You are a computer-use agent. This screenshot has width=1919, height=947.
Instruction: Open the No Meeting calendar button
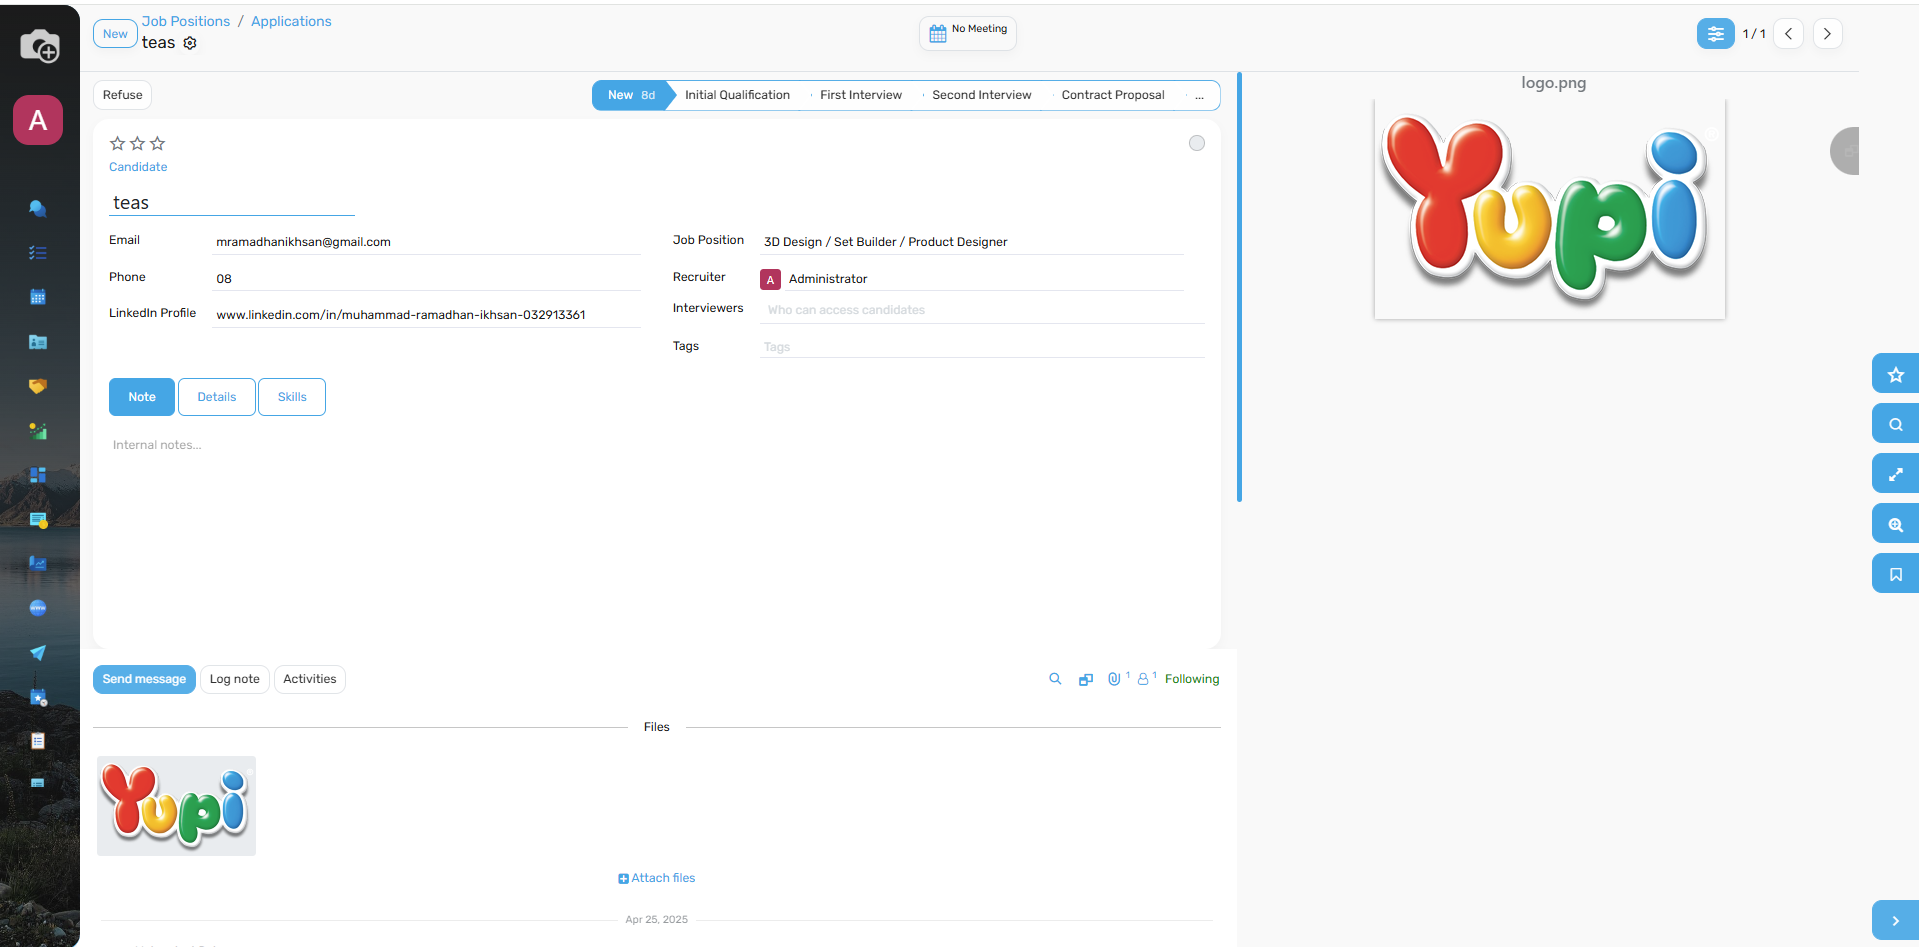[x=968, y=33]
